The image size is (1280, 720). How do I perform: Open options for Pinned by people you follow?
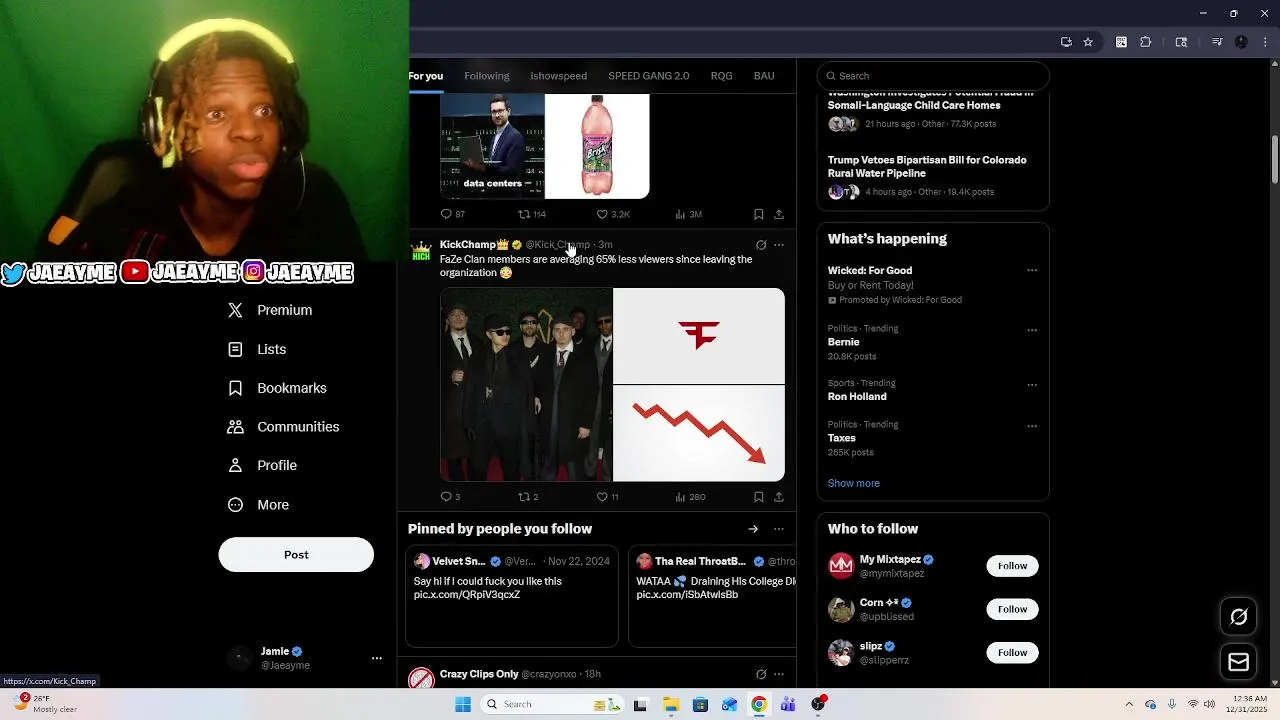coord(779,529)
